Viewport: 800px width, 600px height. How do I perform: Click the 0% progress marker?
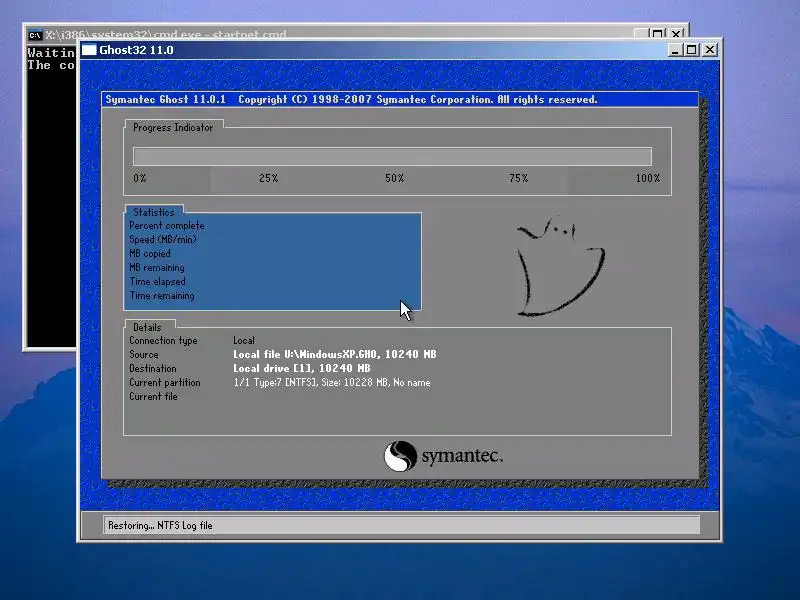140,178
